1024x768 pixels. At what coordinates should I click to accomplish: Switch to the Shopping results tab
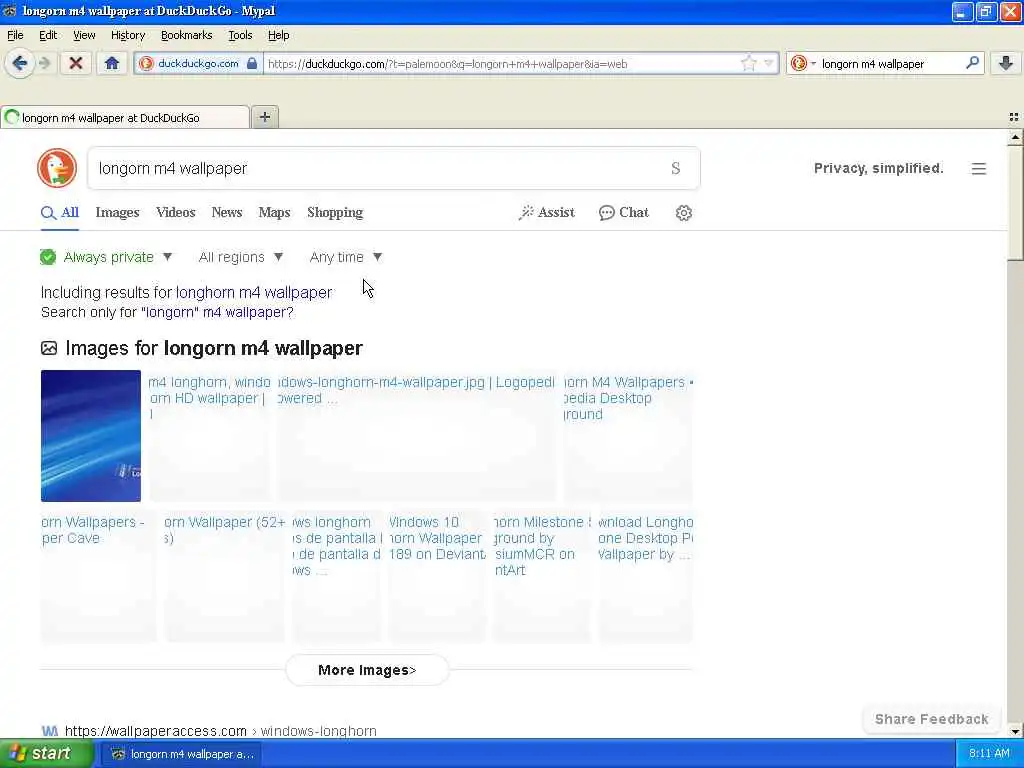point(335,212)
